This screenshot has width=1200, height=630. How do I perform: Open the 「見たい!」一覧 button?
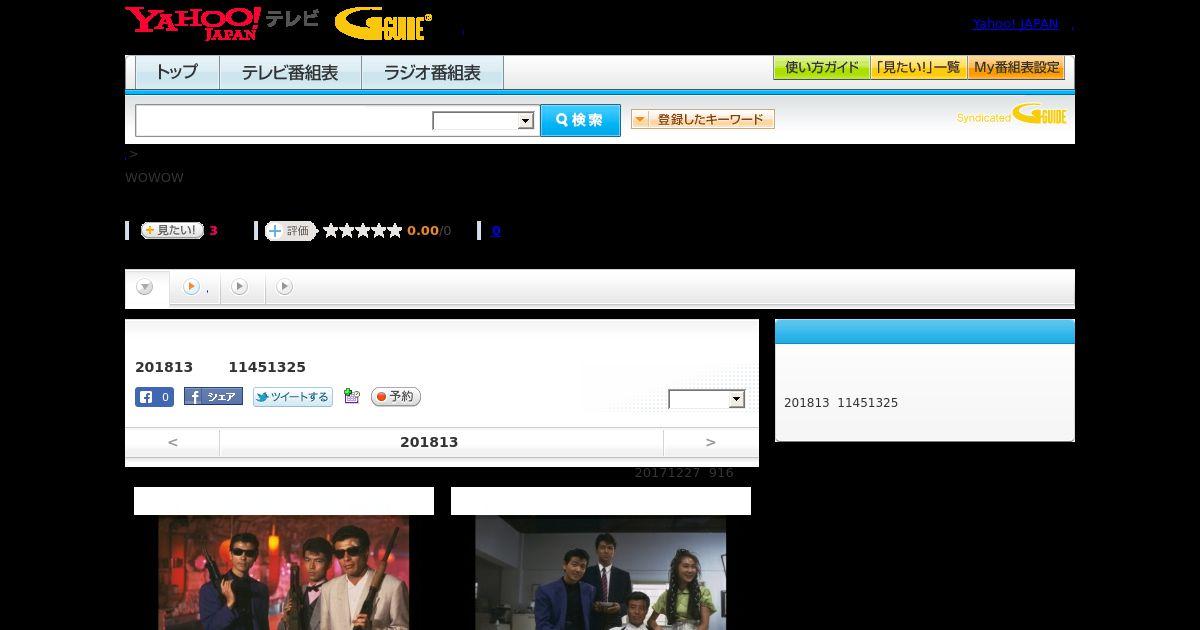[918, 68]
